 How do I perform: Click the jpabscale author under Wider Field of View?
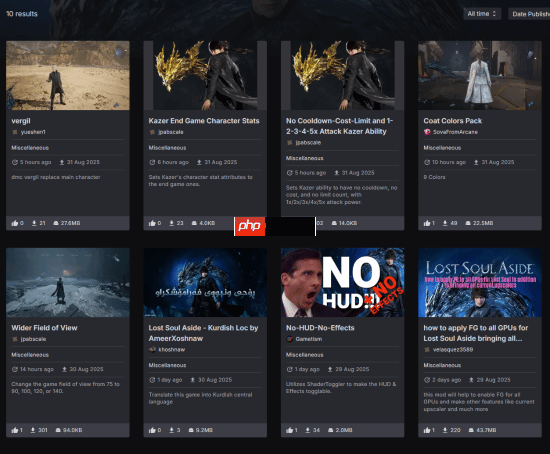(x=33, y=339)
